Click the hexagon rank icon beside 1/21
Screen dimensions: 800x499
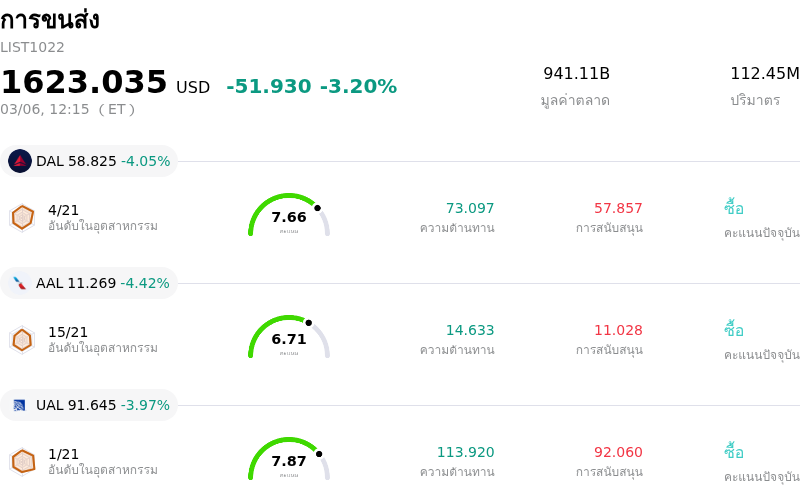[x=22, y=461]
